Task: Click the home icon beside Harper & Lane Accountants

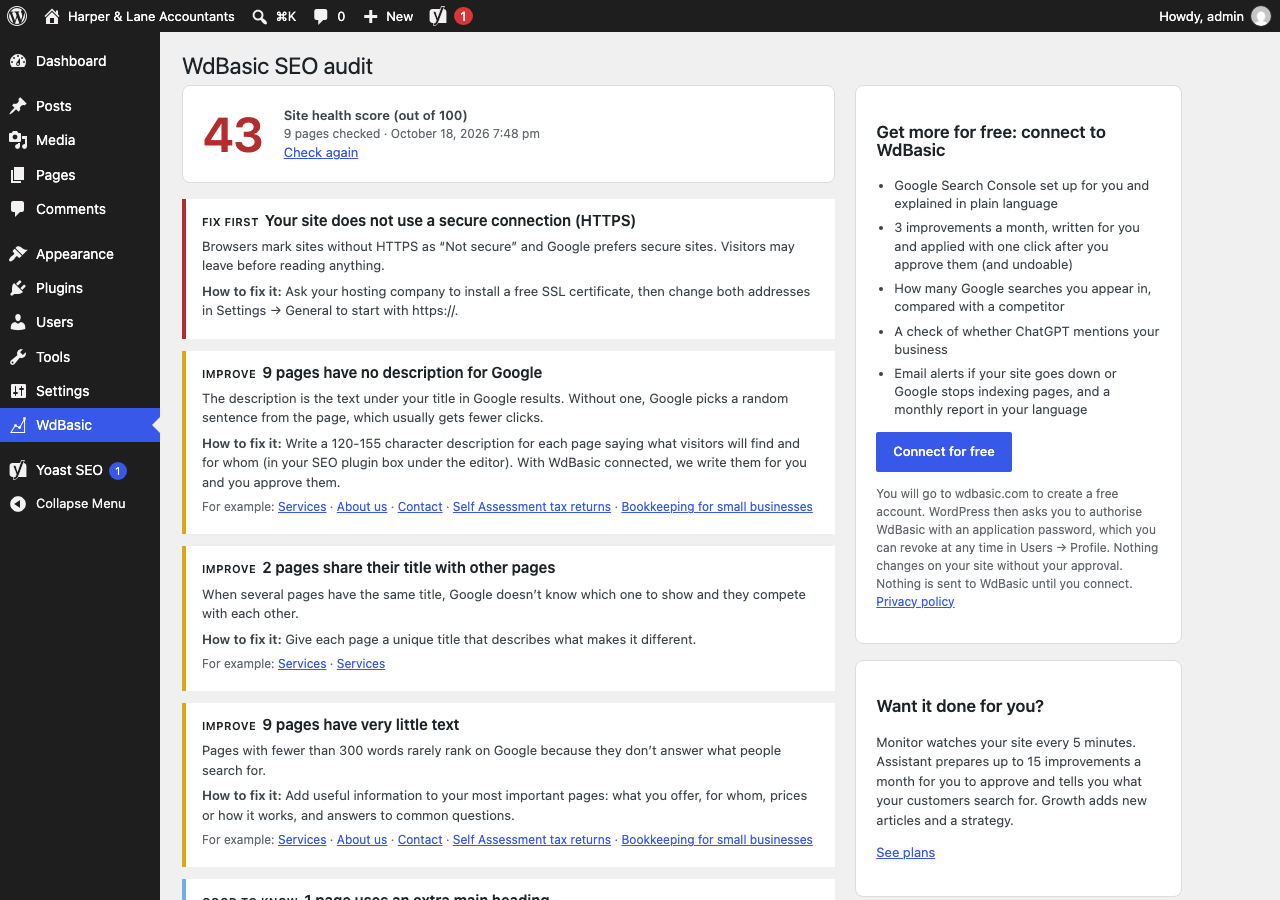Action: tap(52, 16)
